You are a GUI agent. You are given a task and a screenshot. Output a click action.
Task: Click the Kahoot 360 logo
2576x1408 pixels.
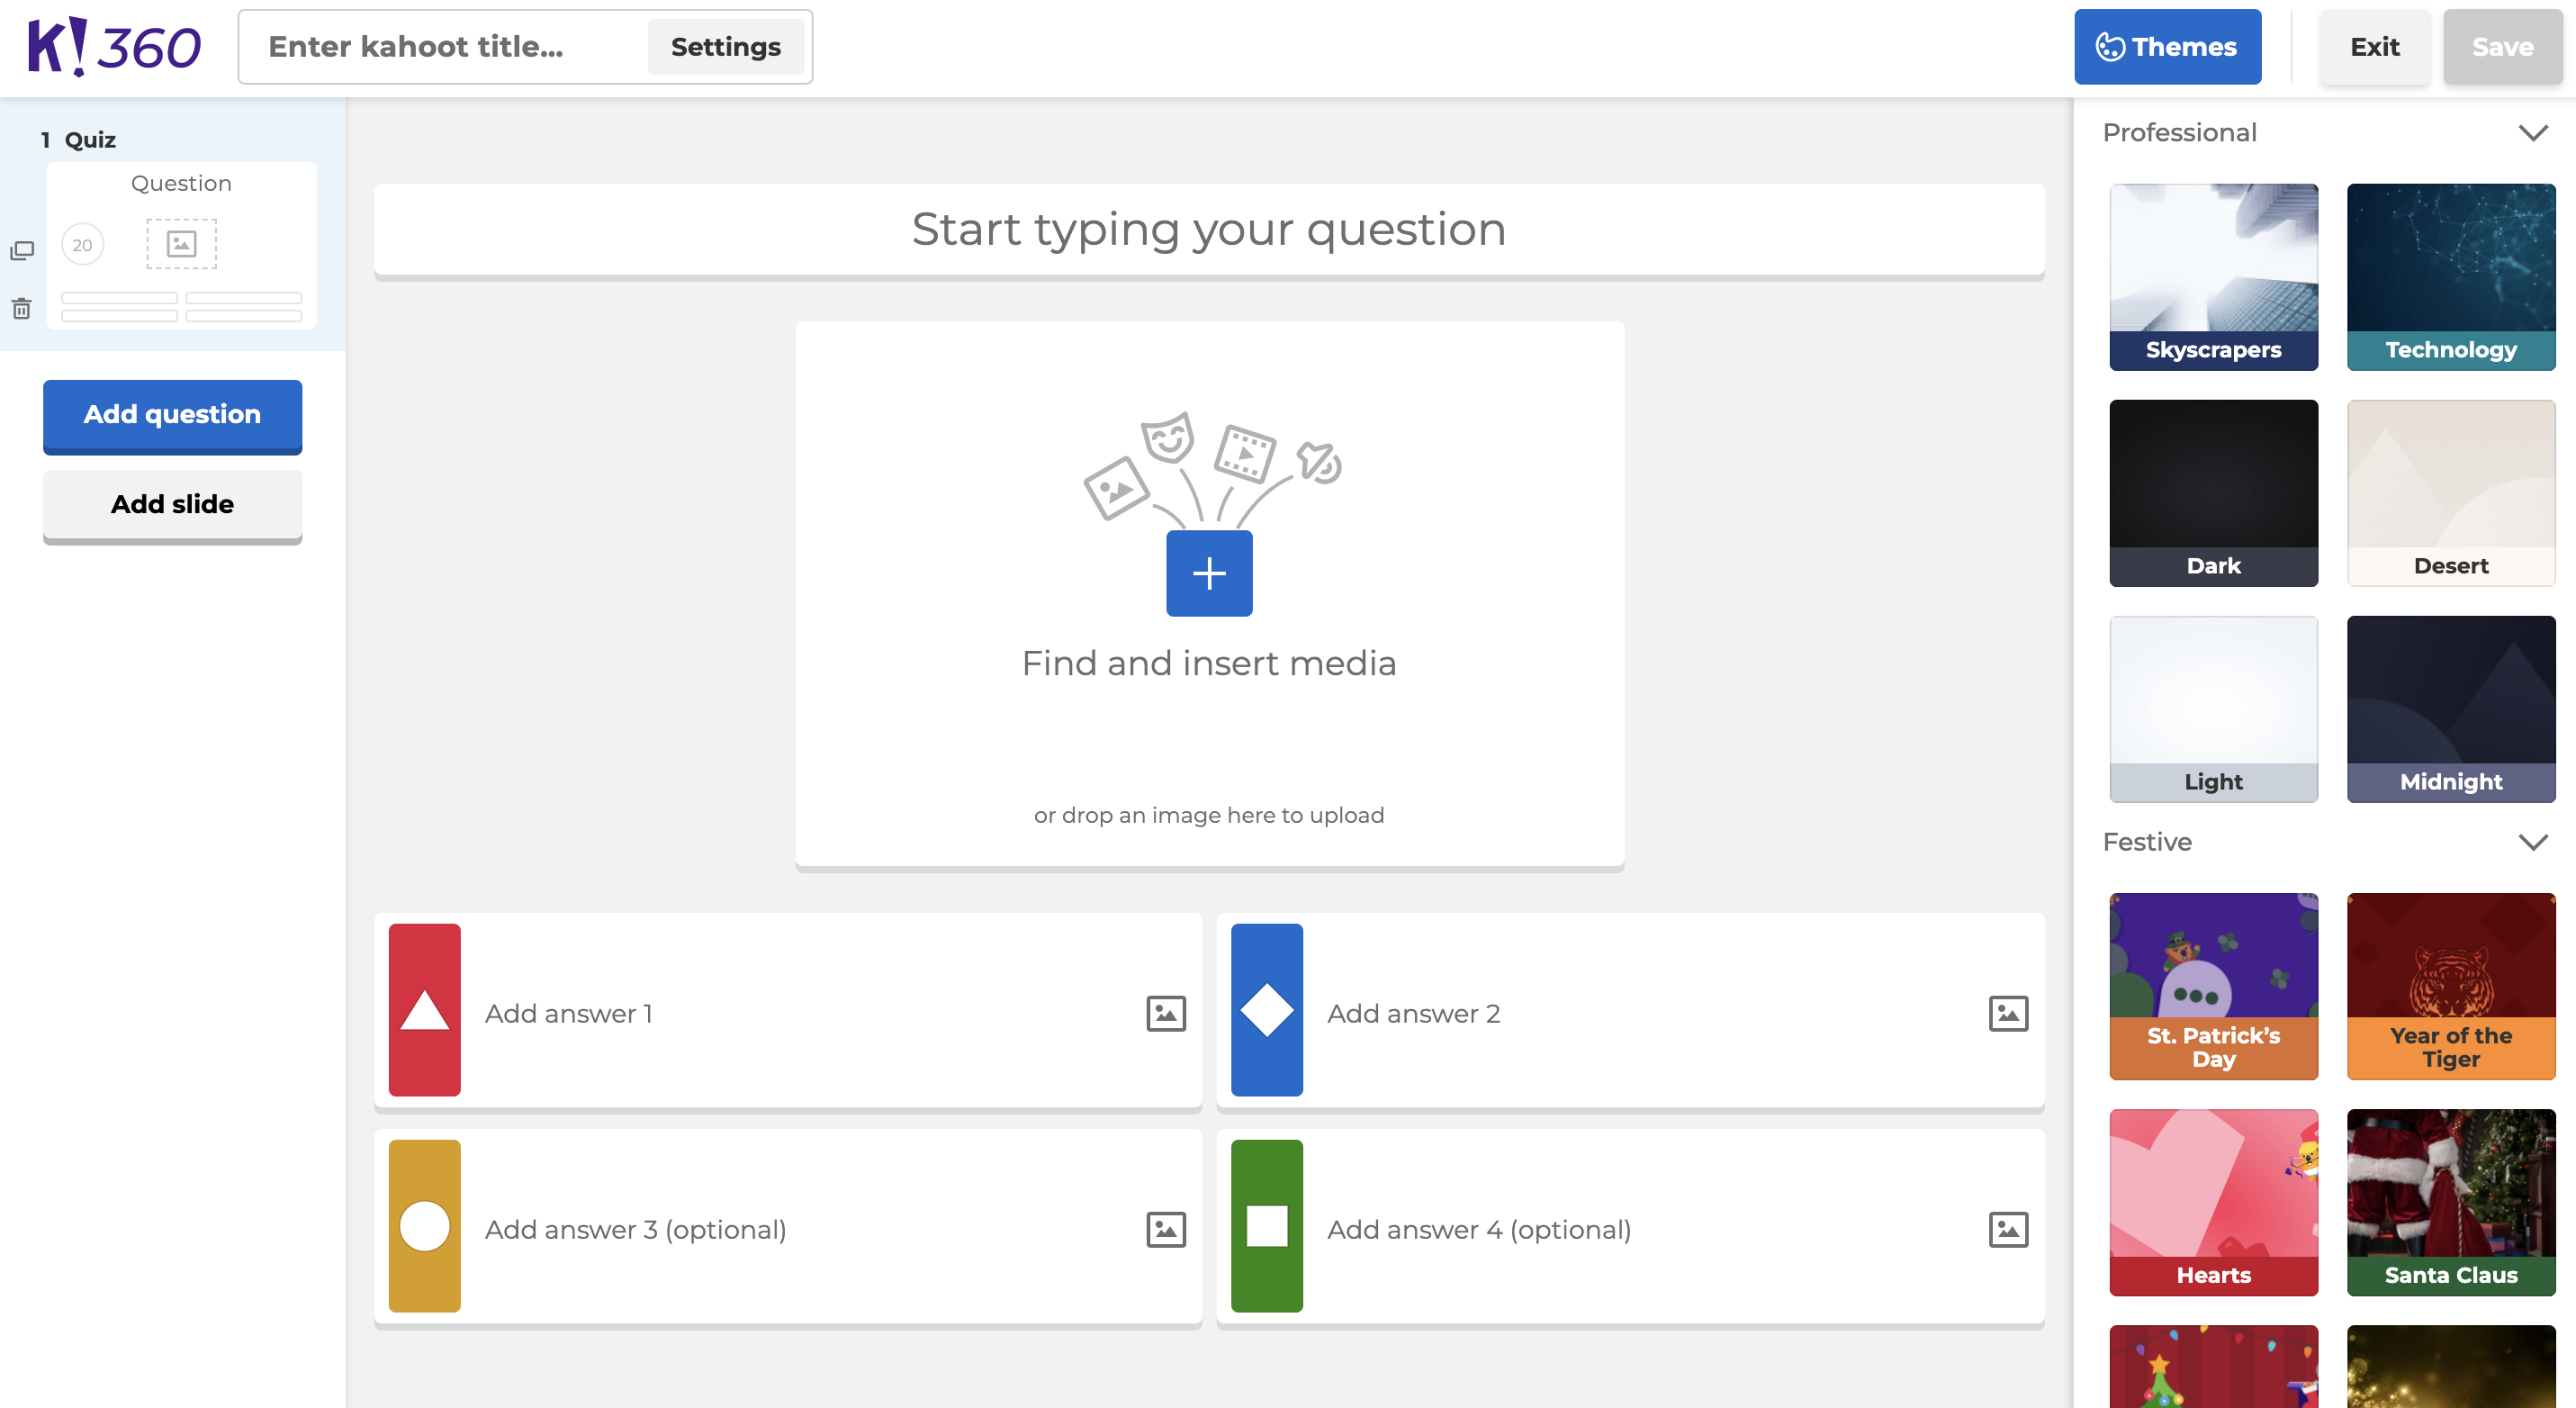click(114, 47)
